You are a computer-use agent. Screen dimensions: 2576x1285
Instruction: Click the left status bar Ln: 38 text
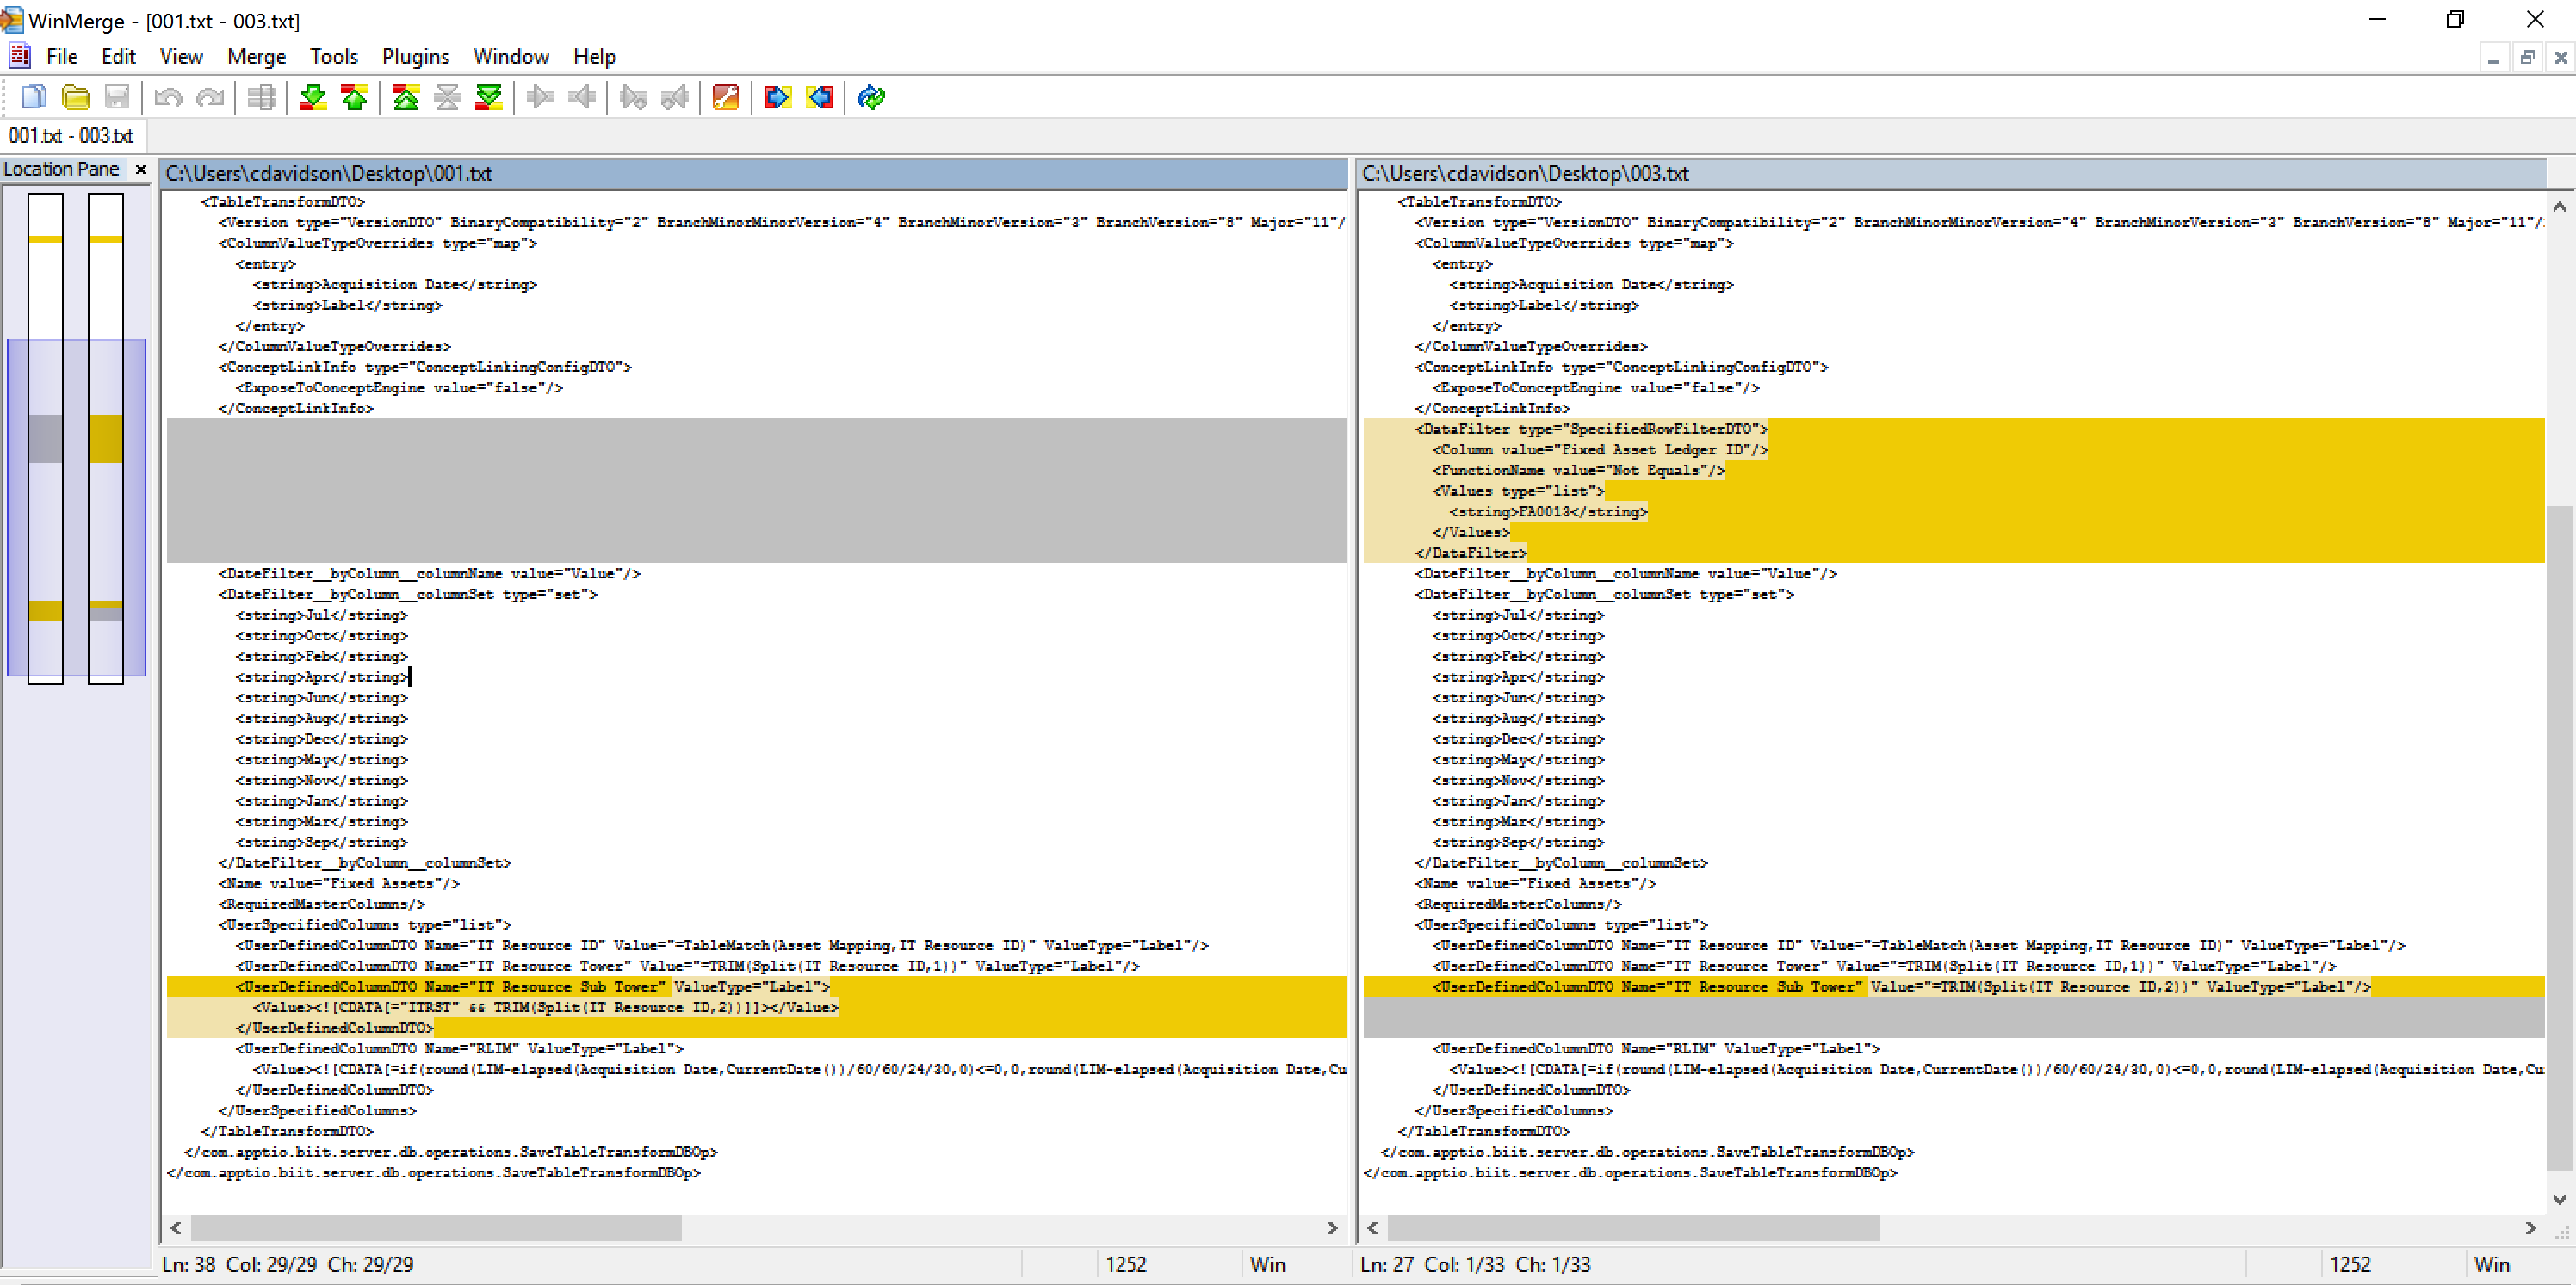click(189, 1264)
